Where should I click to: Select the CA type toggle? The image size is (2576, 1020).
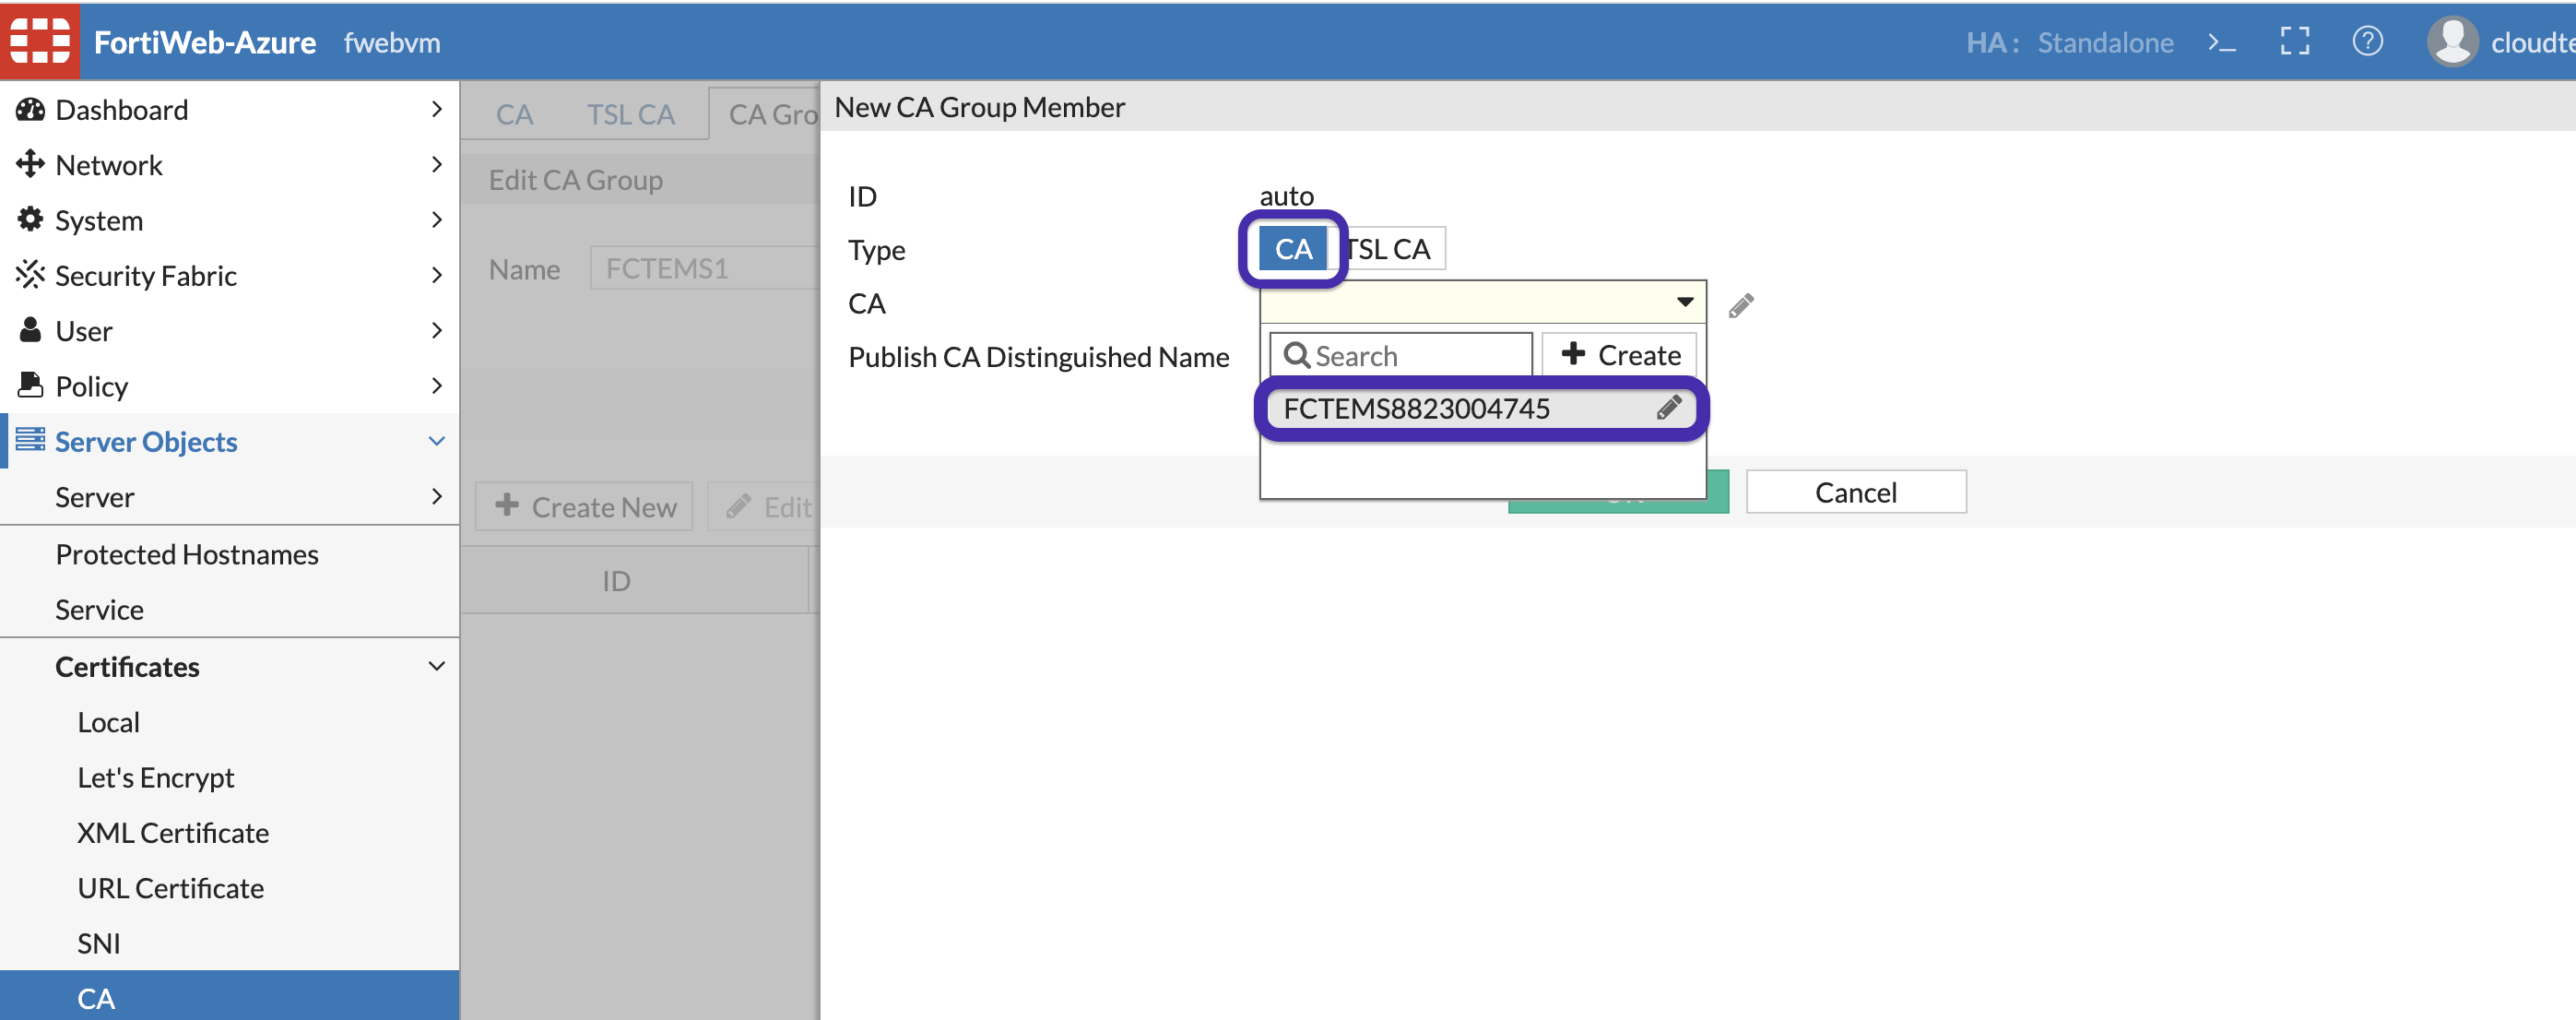(1292, 249)
